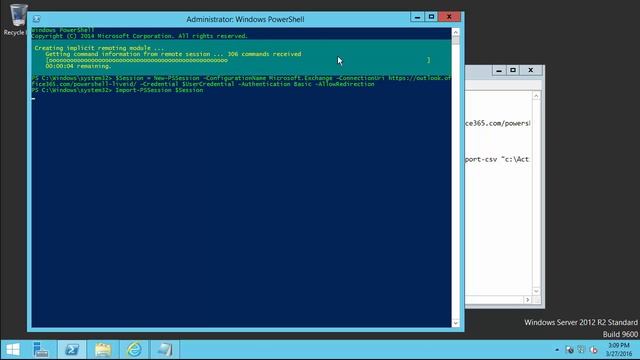Click the progress bar in PowerShell window
The width and height of the screenshot is (640, 360).
[x=238, y=60]
